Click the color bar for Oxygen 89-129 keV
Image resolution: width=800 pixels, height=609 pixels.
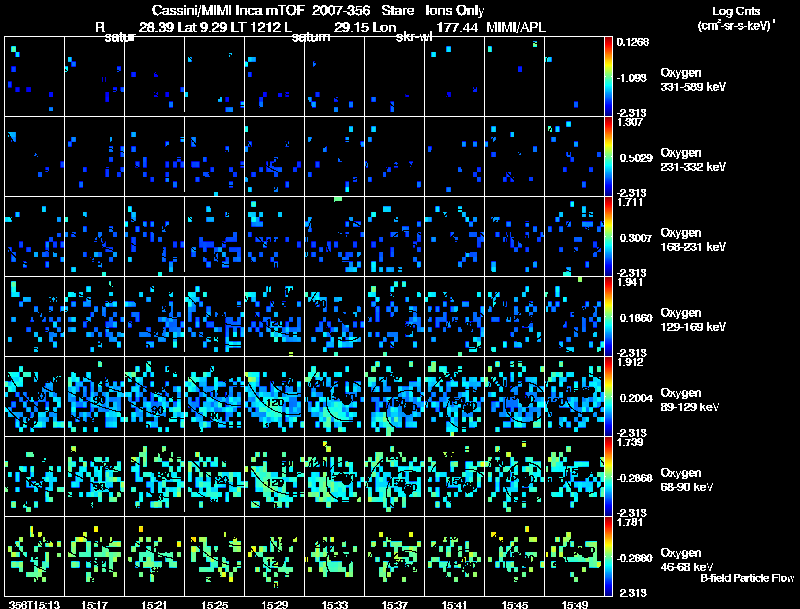point(610,396)
